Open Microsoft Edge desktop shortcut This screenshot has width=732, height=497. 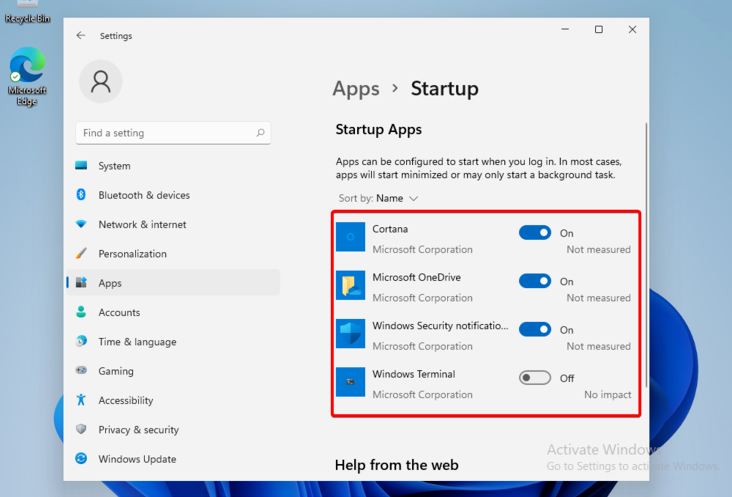pyautogui.click(x=27, y=77)
